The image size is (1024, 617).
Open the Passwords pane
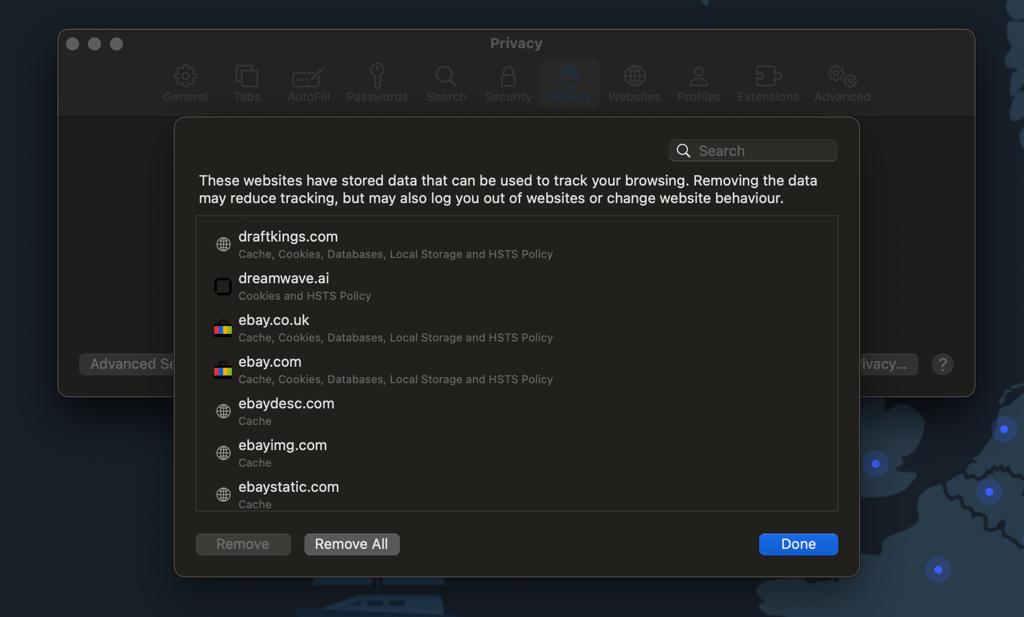coord(377,84)
